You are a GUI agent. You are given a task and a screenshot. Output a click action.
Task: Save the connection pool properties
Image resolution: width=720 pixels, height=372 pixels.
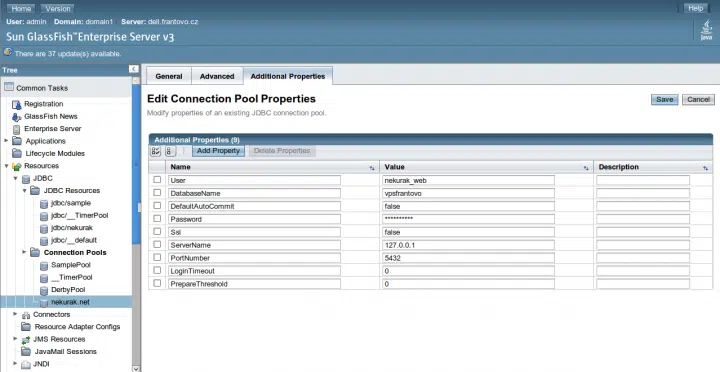(x=664, y=100)
